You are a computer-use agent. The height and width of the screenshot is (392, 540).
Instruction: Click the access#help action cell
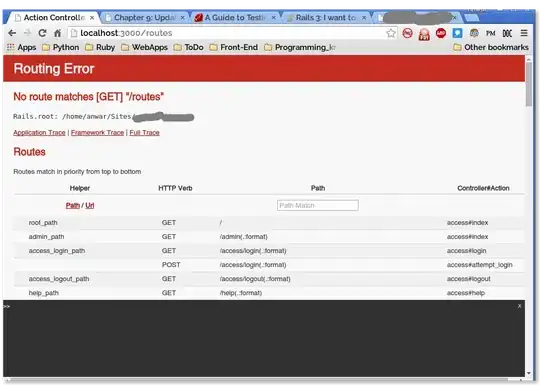click(x=466, y=293)
